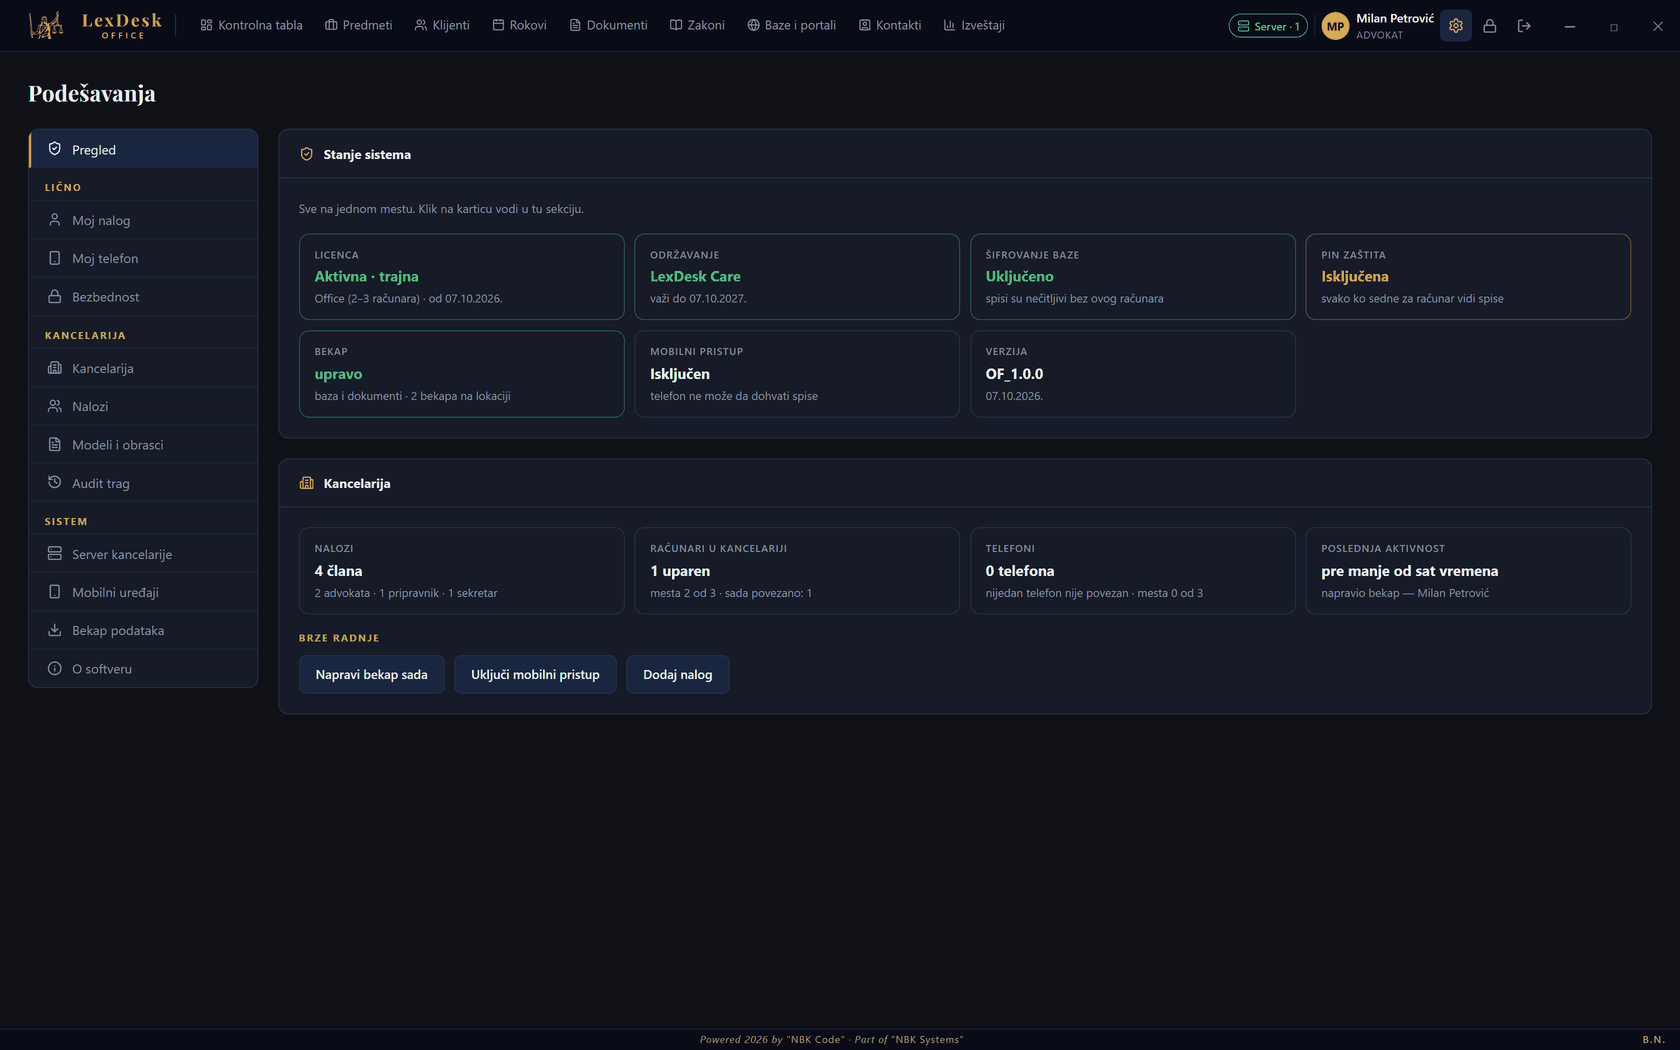
Task: Click the LexDesk Office logo
Action: pyautogui.click(x=95, y=26)
